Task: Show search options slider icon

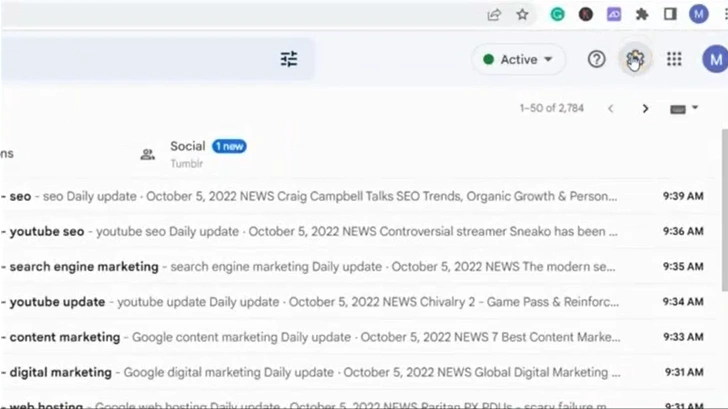Action: click(x=289, y=59)
